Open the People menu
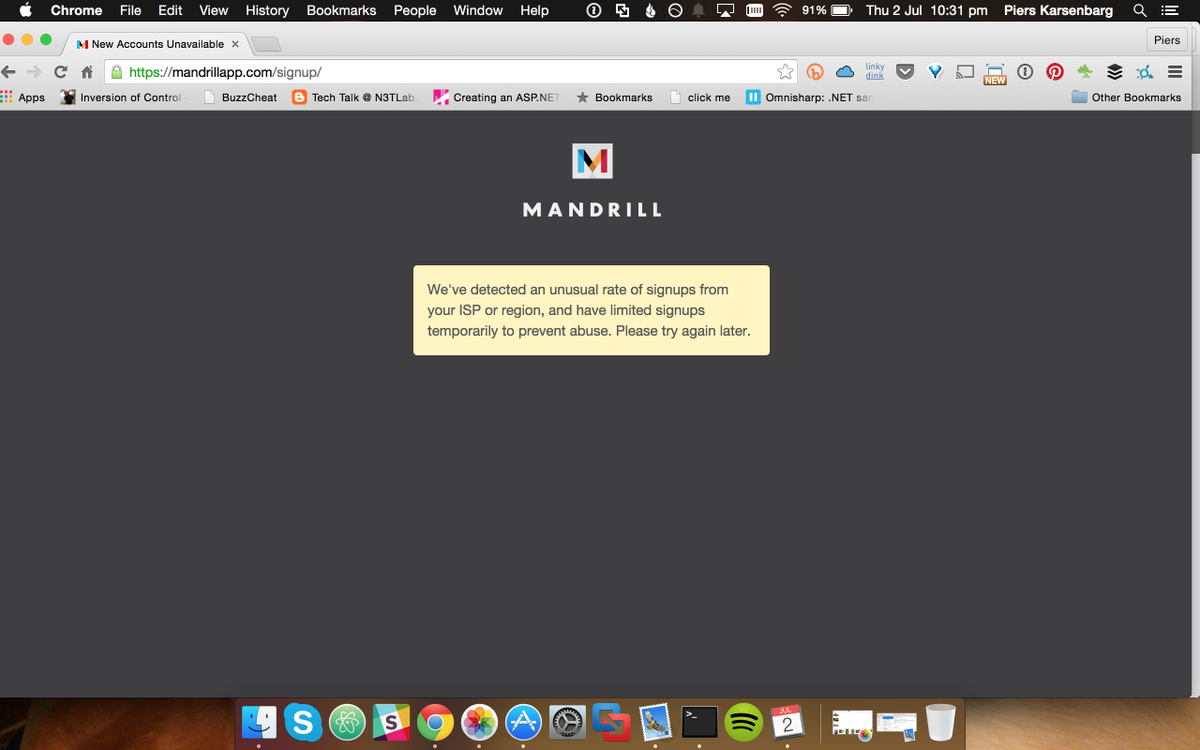The width and height of the screenshot is (1200, 750). 415,10
